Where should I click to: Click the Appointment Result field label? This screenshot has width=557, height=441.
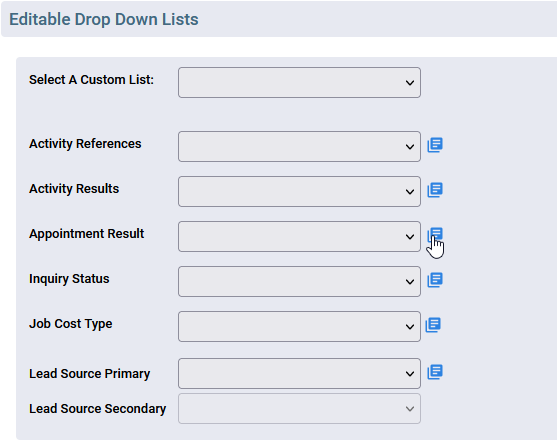tap(87, 234)
